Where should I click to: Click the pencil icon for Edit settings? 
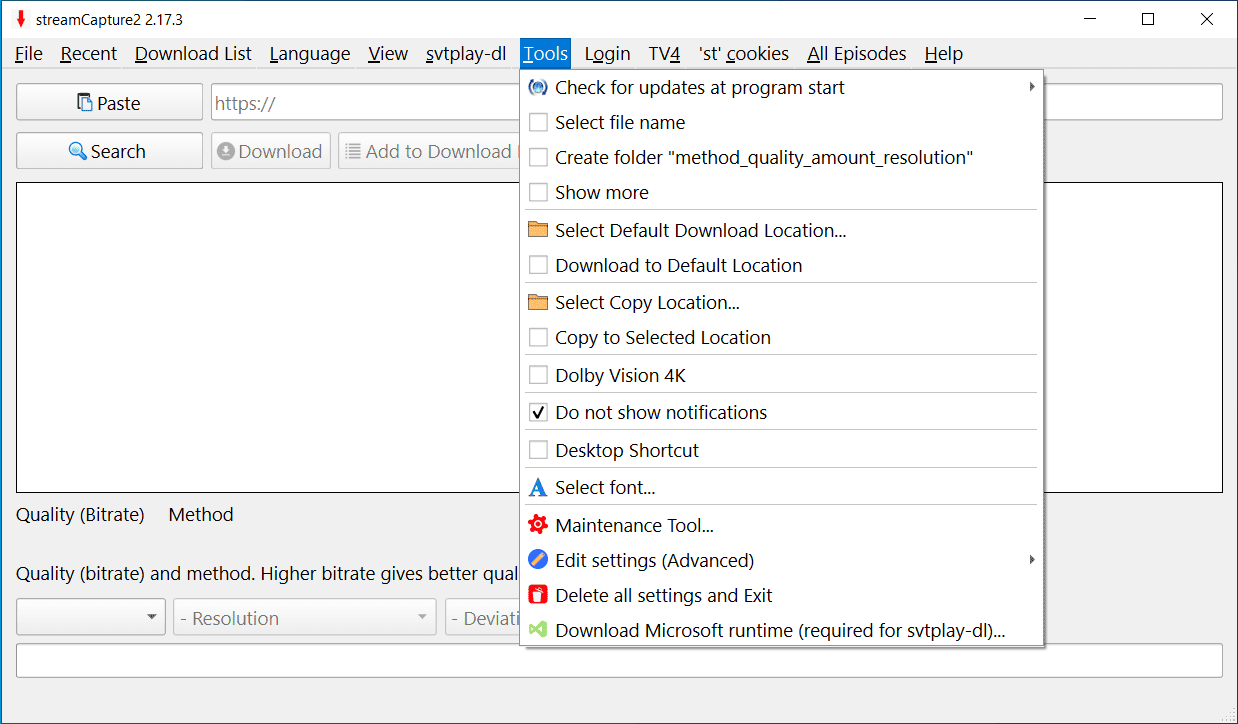point(538,560)
